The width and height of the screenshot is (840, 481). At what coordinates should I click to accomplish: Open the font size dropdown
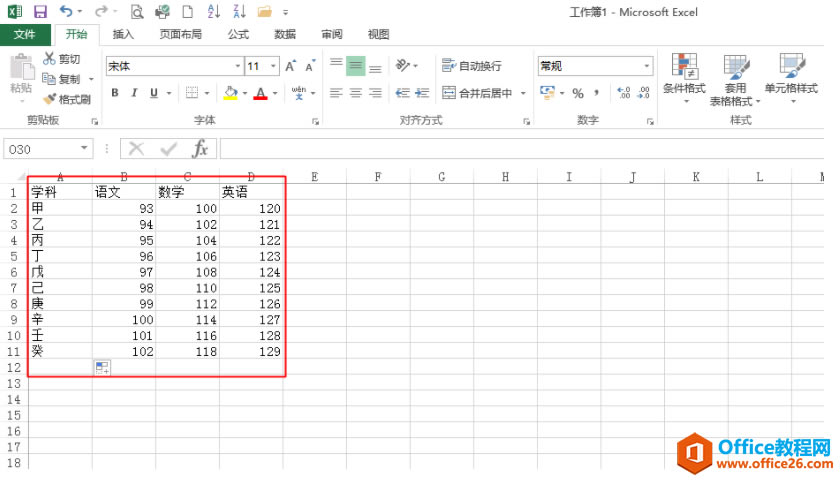273,66
